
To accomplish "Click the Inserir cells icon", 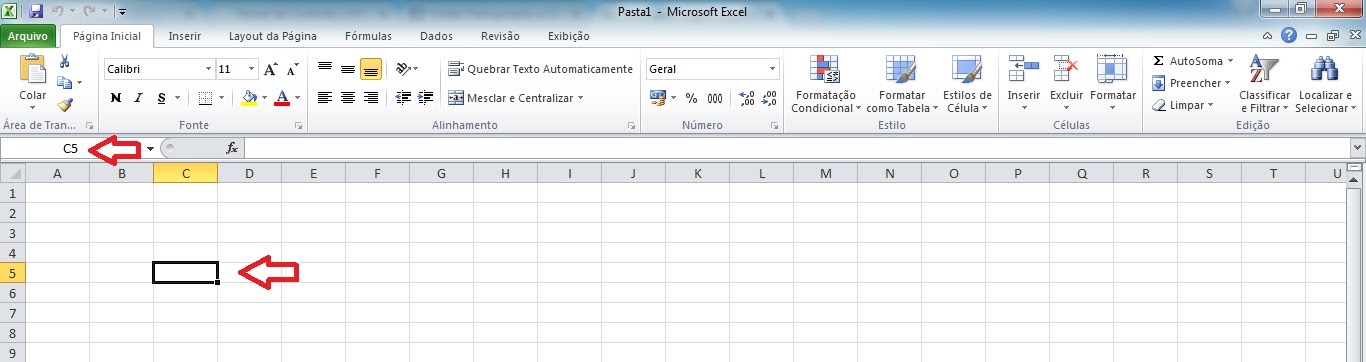I will click(x=1024, y=69).
